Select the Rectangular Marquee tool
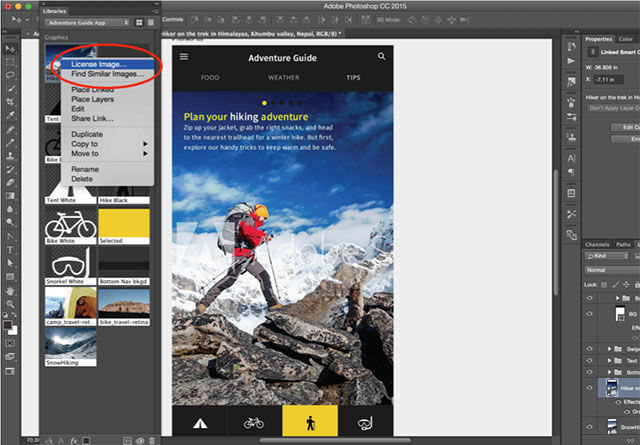640x445 pixels. pos(10,62)
